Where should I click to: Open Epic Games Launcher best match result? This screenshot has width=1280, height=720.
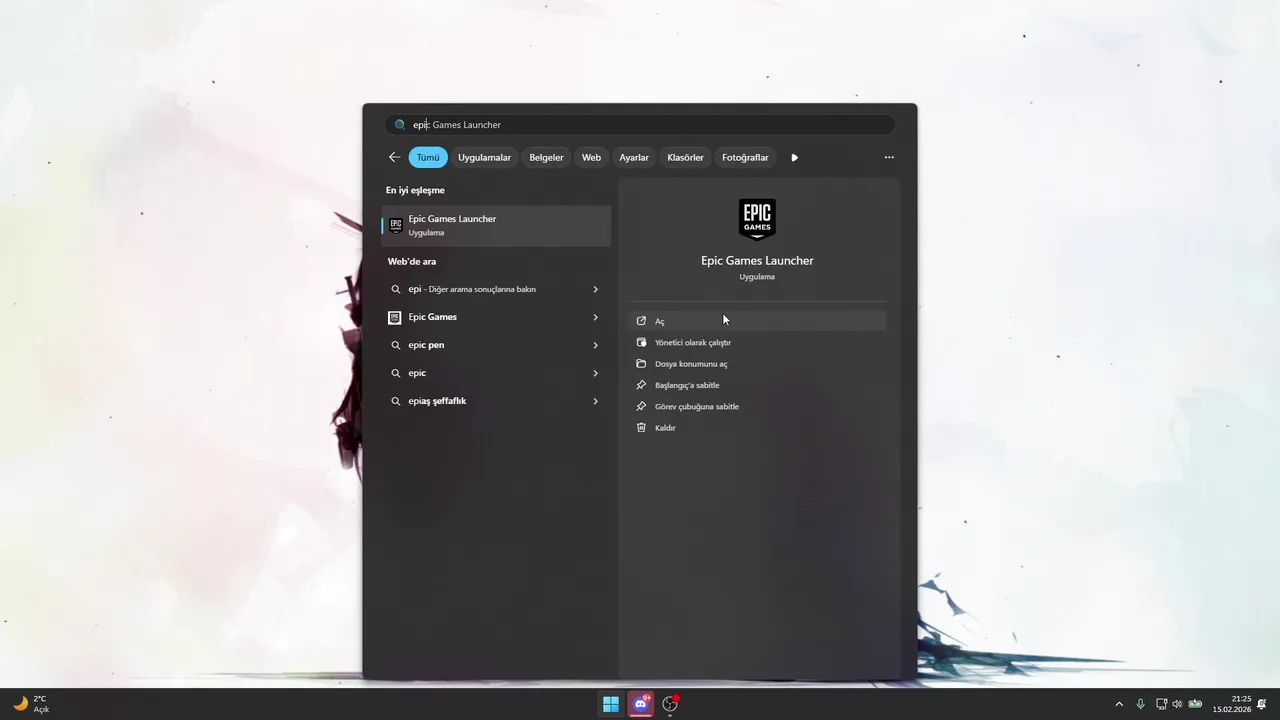click(x=496, y=225)
